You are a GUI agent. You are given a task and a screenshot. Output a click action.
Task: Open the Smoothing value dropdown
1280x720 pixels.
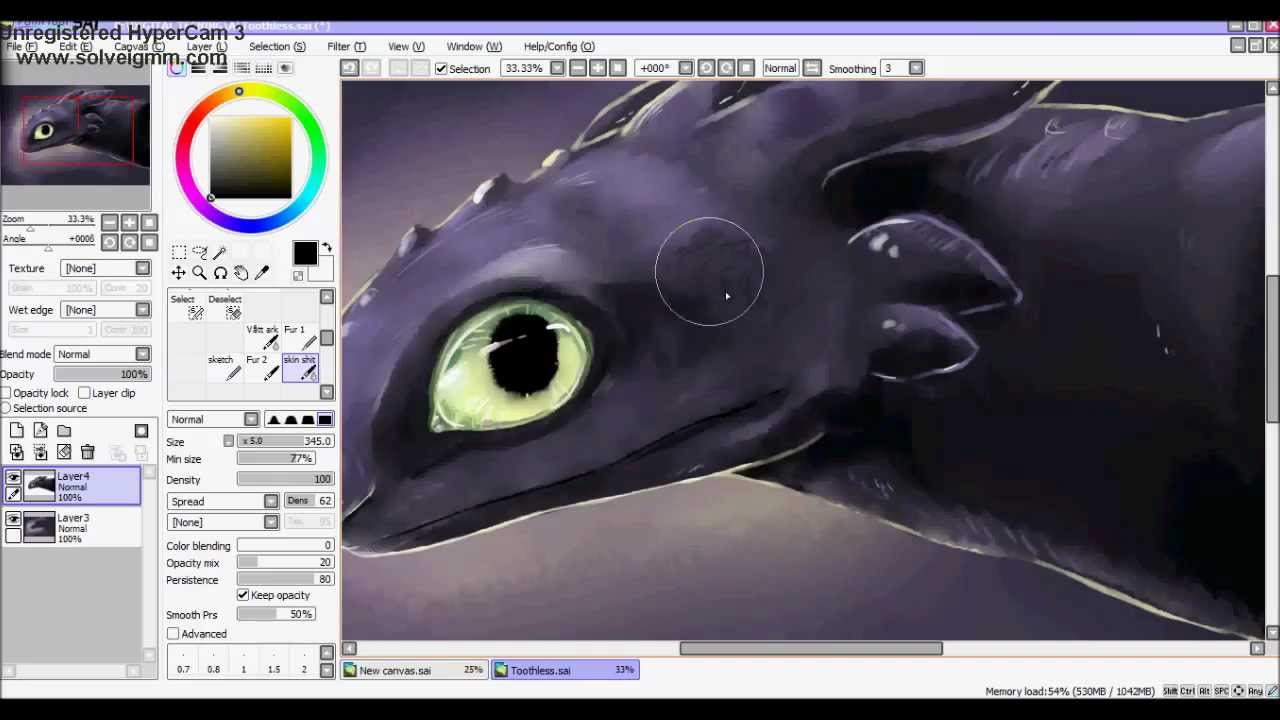[917, 68]
